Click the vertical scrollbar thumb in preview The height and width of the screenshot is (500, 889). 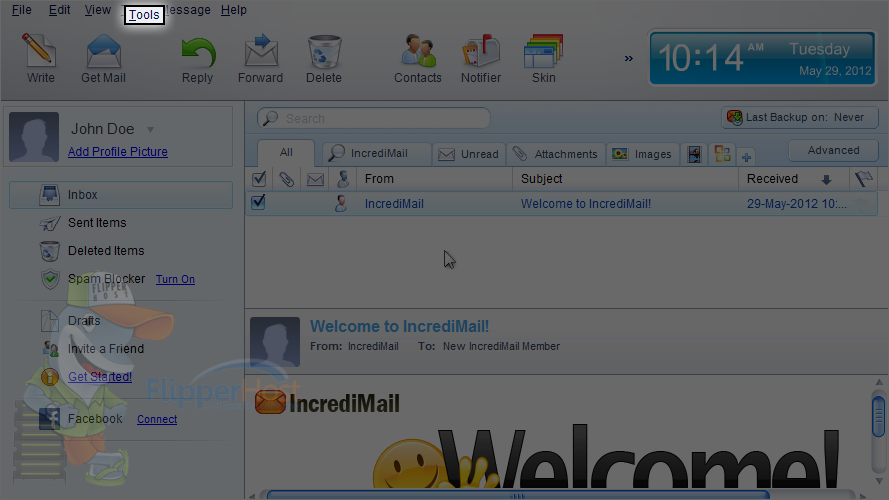tap(879, 416)
